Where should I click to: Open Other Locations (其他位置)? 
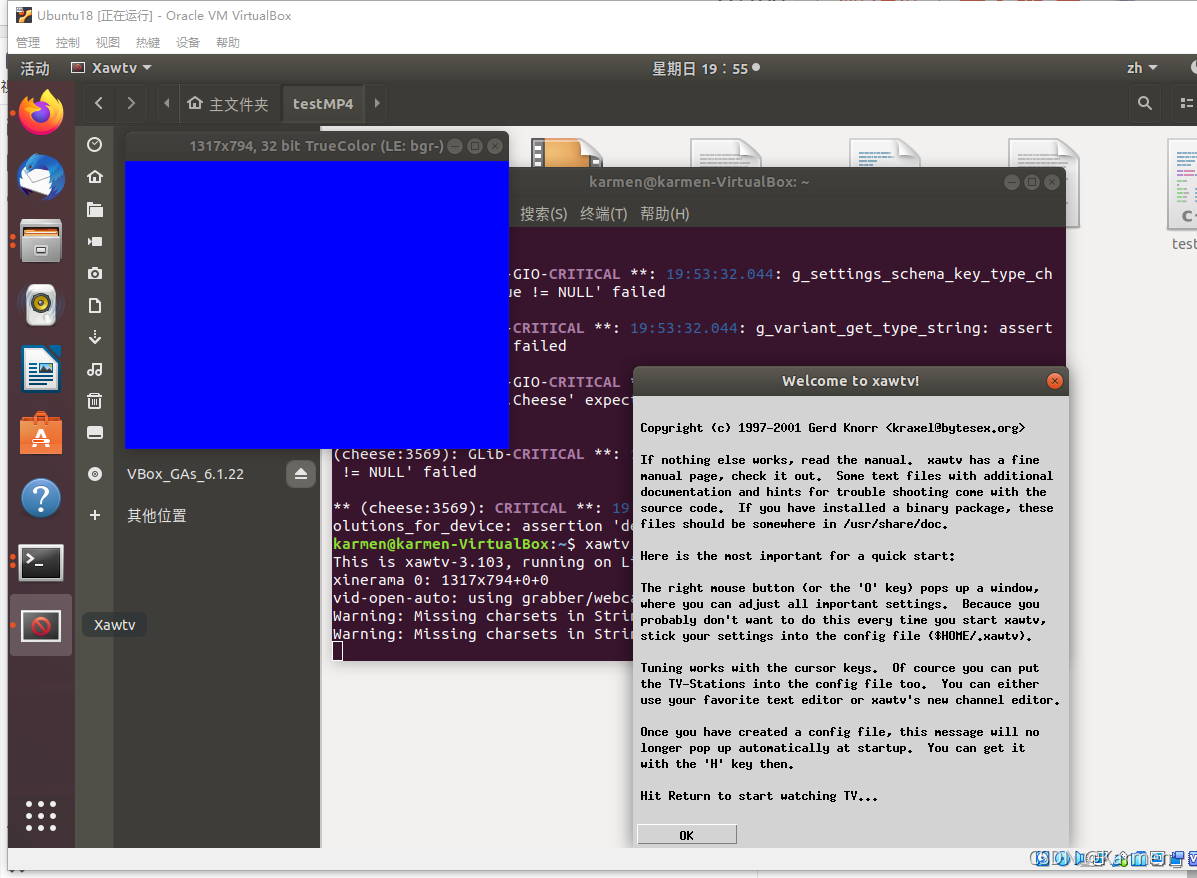coord(156,515)
